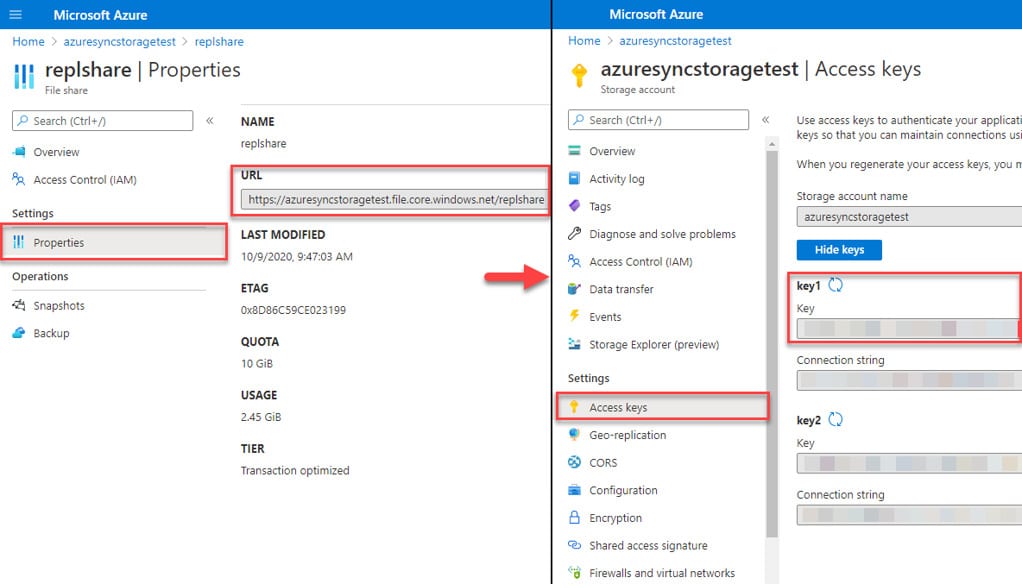Click the Events lightning icon
The width and height of the screenshot is (1022, 588).
pos(574,316)
